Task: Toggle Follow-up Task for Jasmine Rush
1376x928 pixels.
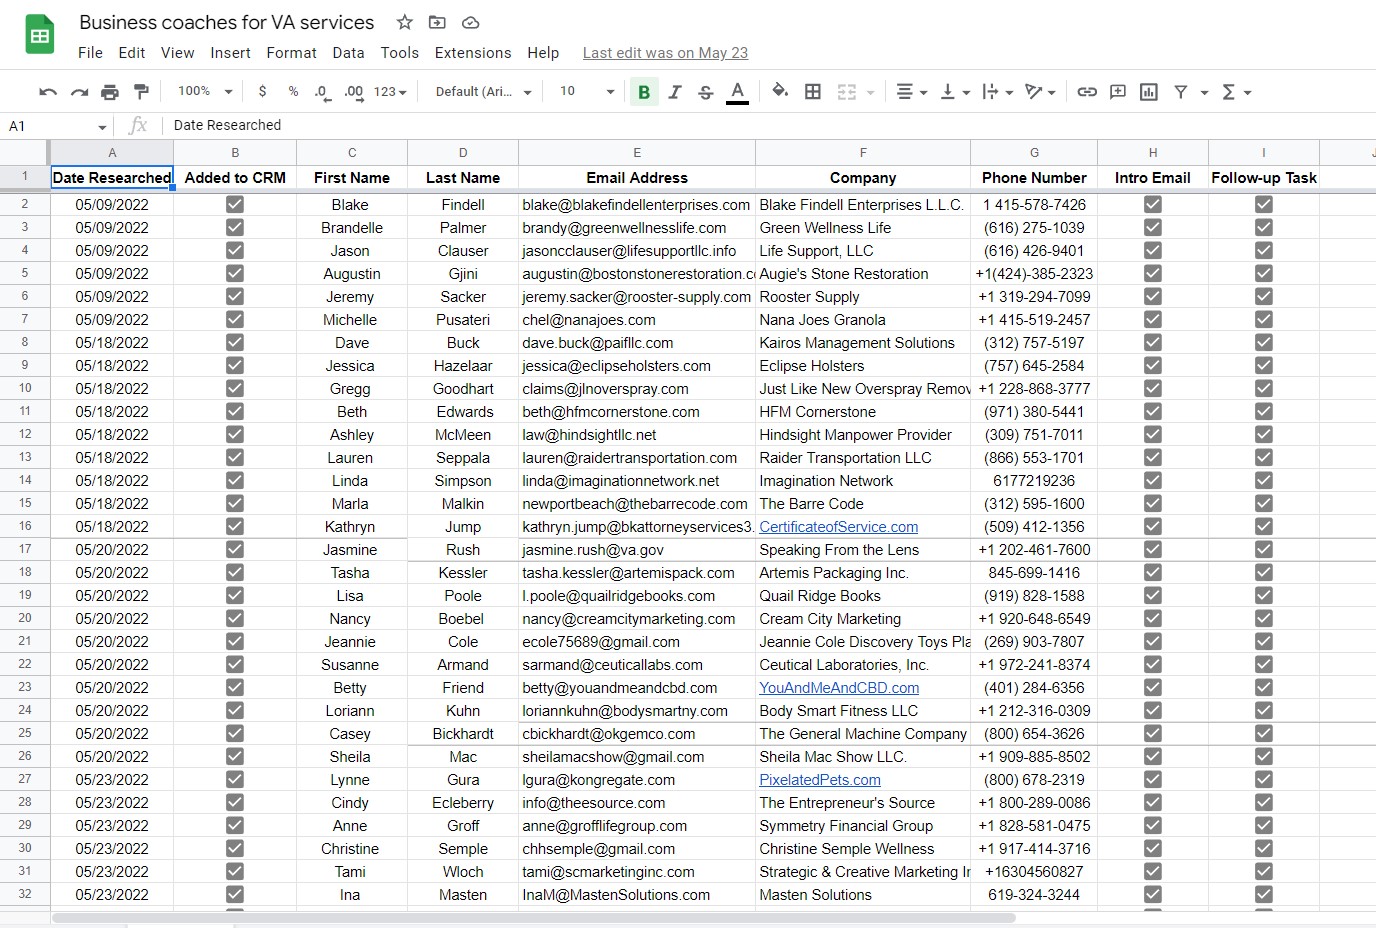Action: coord(1264,549)
